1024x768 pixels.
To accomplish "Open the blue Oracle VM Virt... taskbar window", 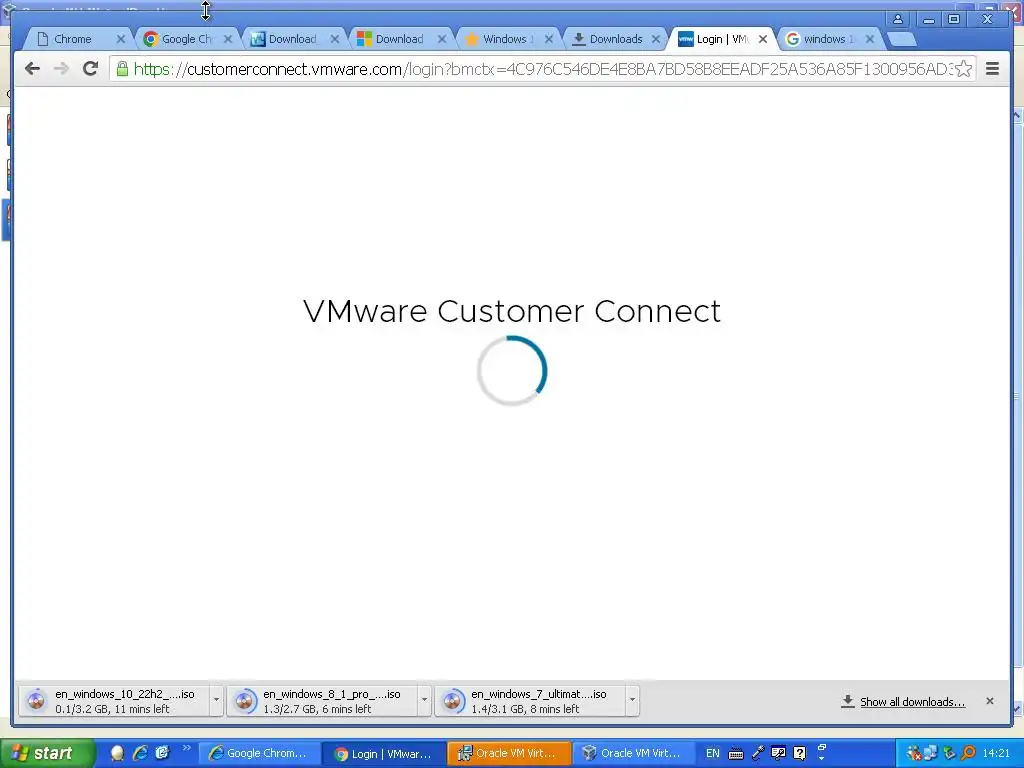I will click(633, 754).
